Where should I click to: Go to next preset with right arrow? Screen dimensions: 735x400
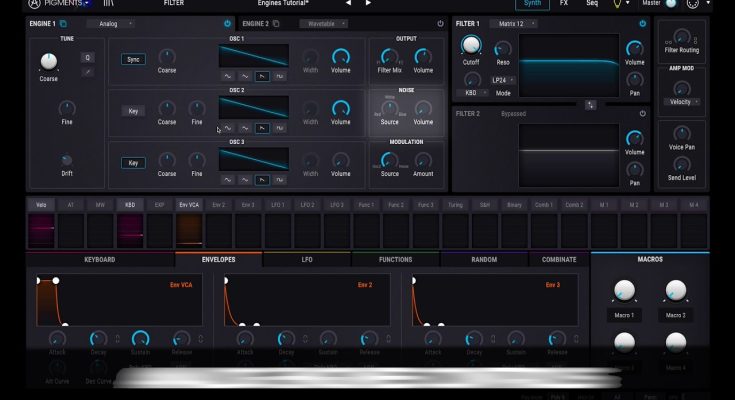[x=369, y=4]
